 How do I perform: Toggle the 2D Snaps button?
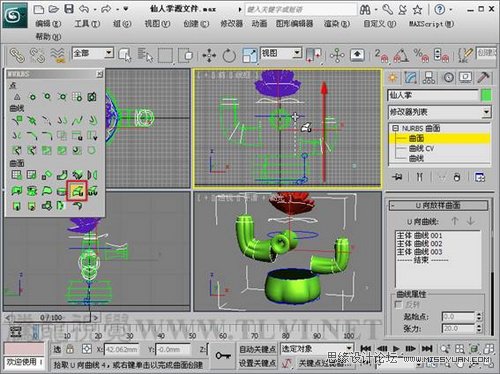381,56
